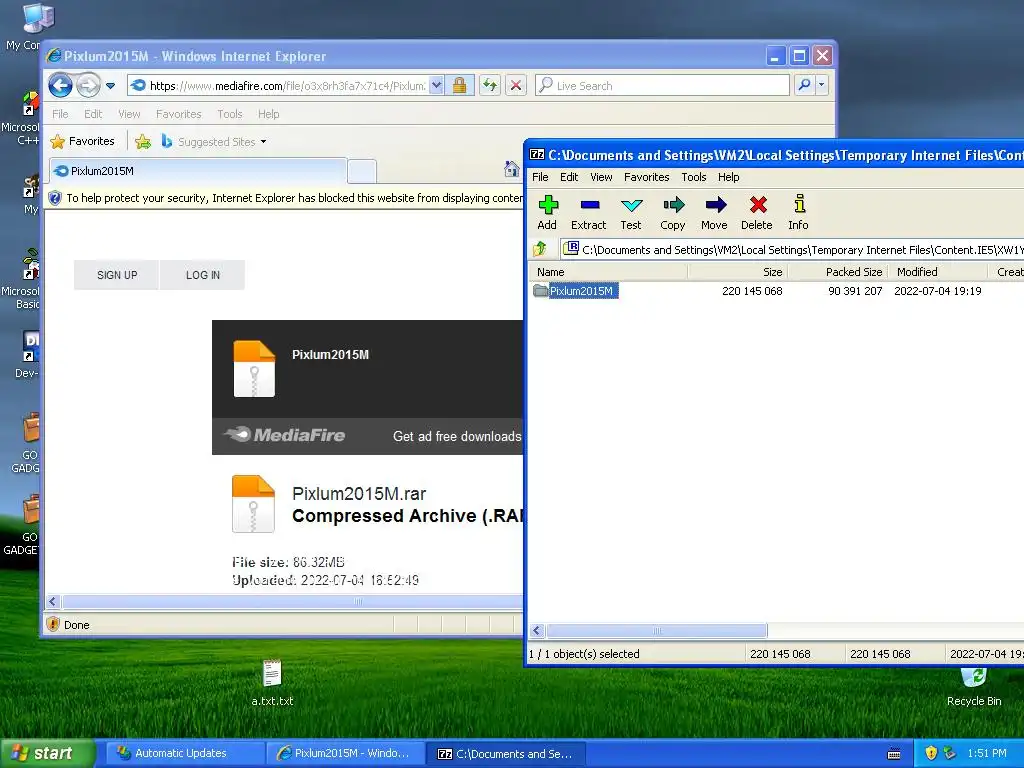
Task: Sort by the Modified column header
Action: pos(938,272)
